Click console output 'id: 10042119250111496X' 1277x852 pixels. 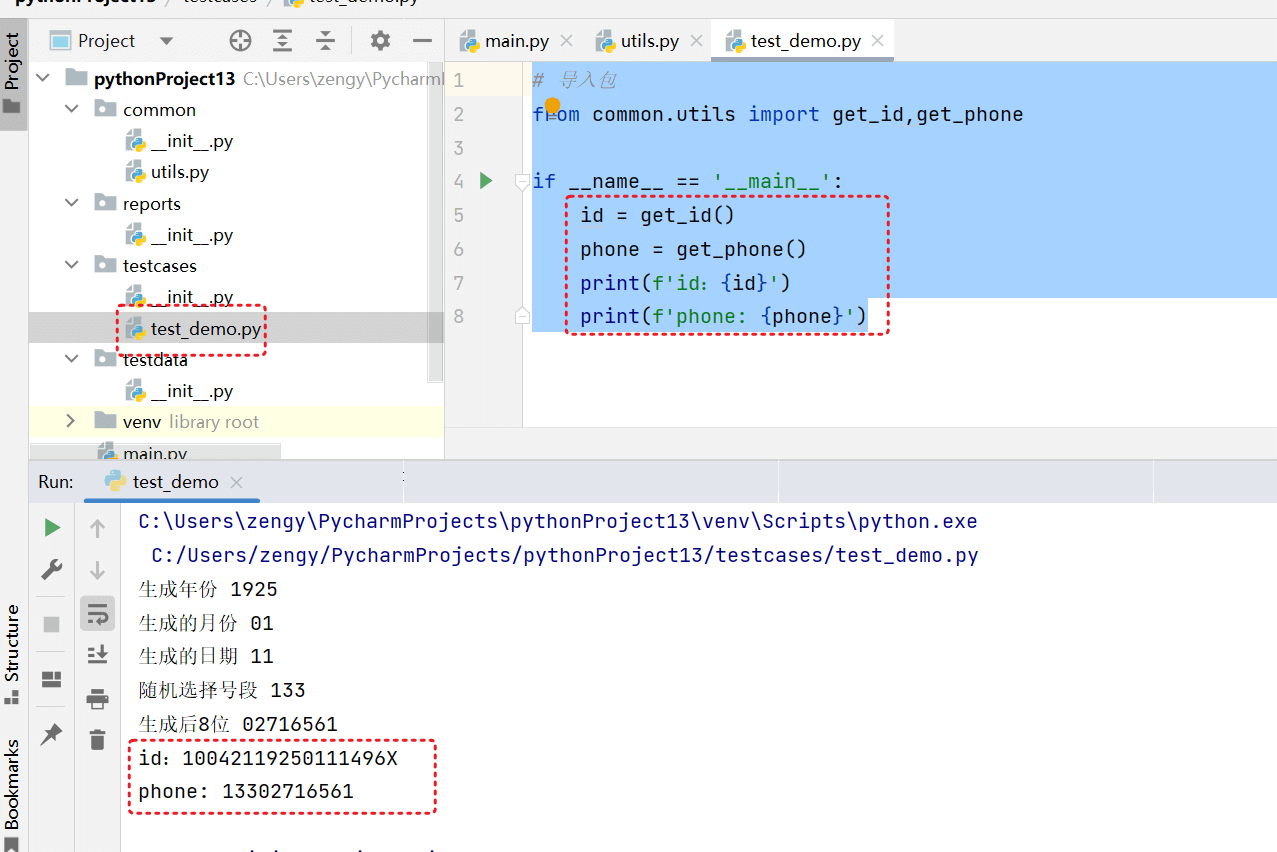coord(268,759)
